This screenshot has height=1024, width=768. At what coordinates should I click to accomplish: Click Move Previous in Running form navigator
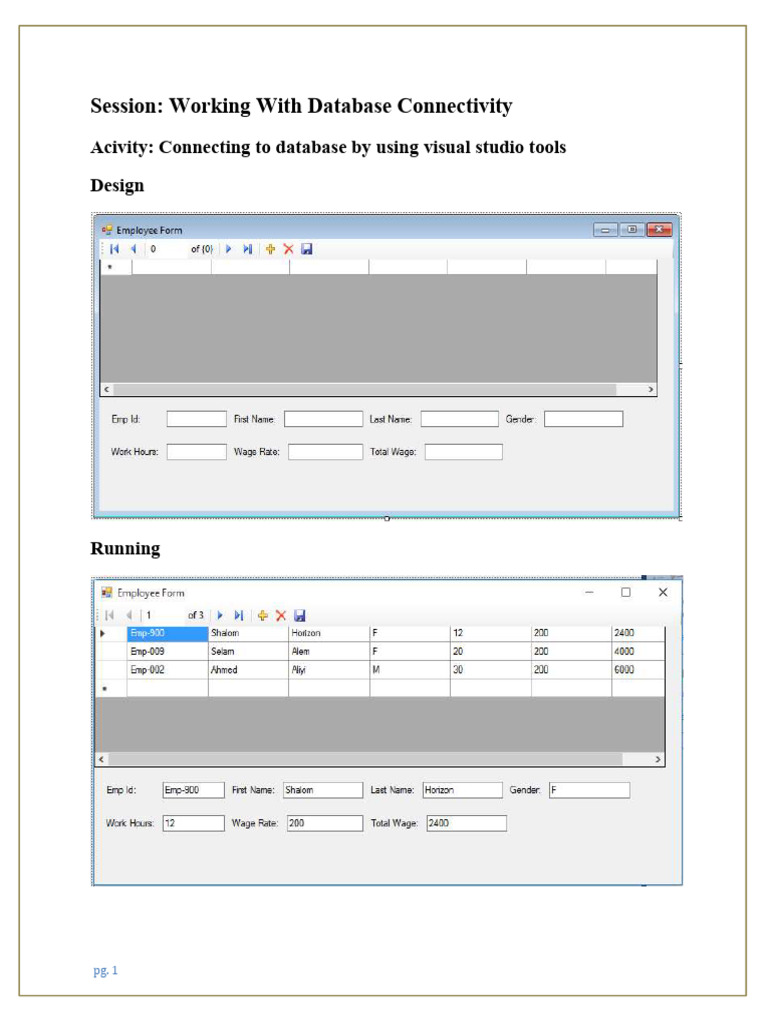[x=129, y=615]
